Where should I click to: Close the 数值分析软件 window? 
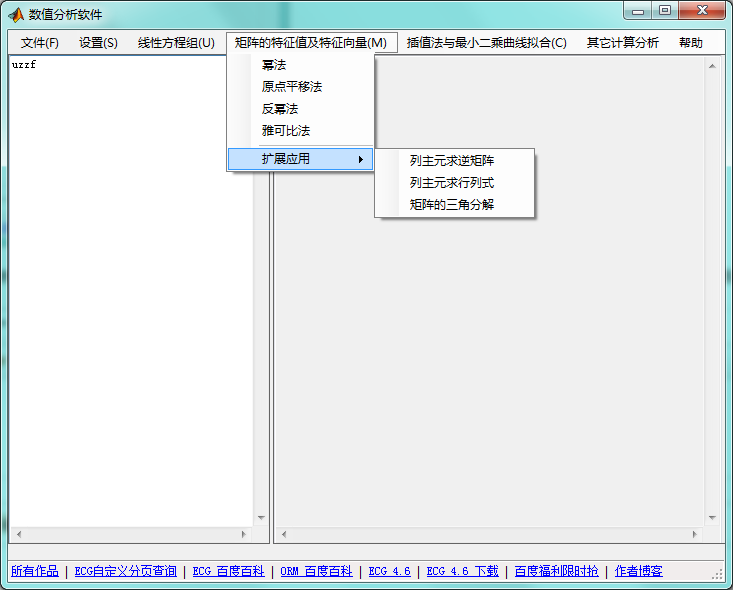[702, 10]
